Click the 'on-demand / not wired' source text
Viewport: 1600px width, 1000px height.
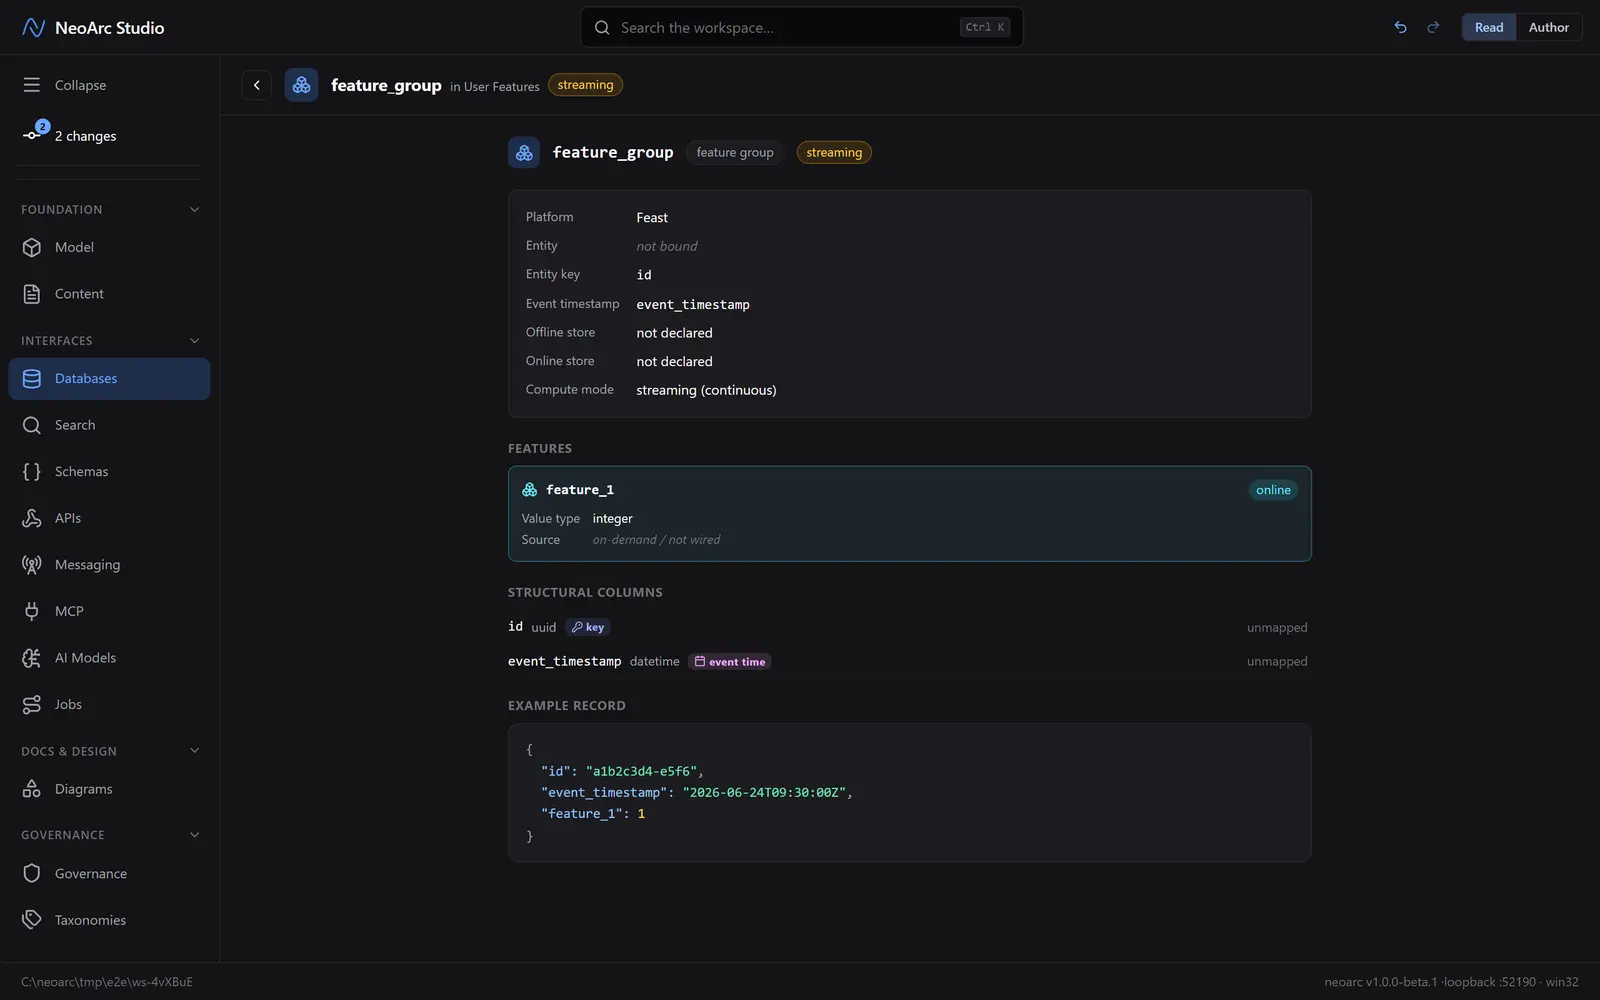click(656, 540)
